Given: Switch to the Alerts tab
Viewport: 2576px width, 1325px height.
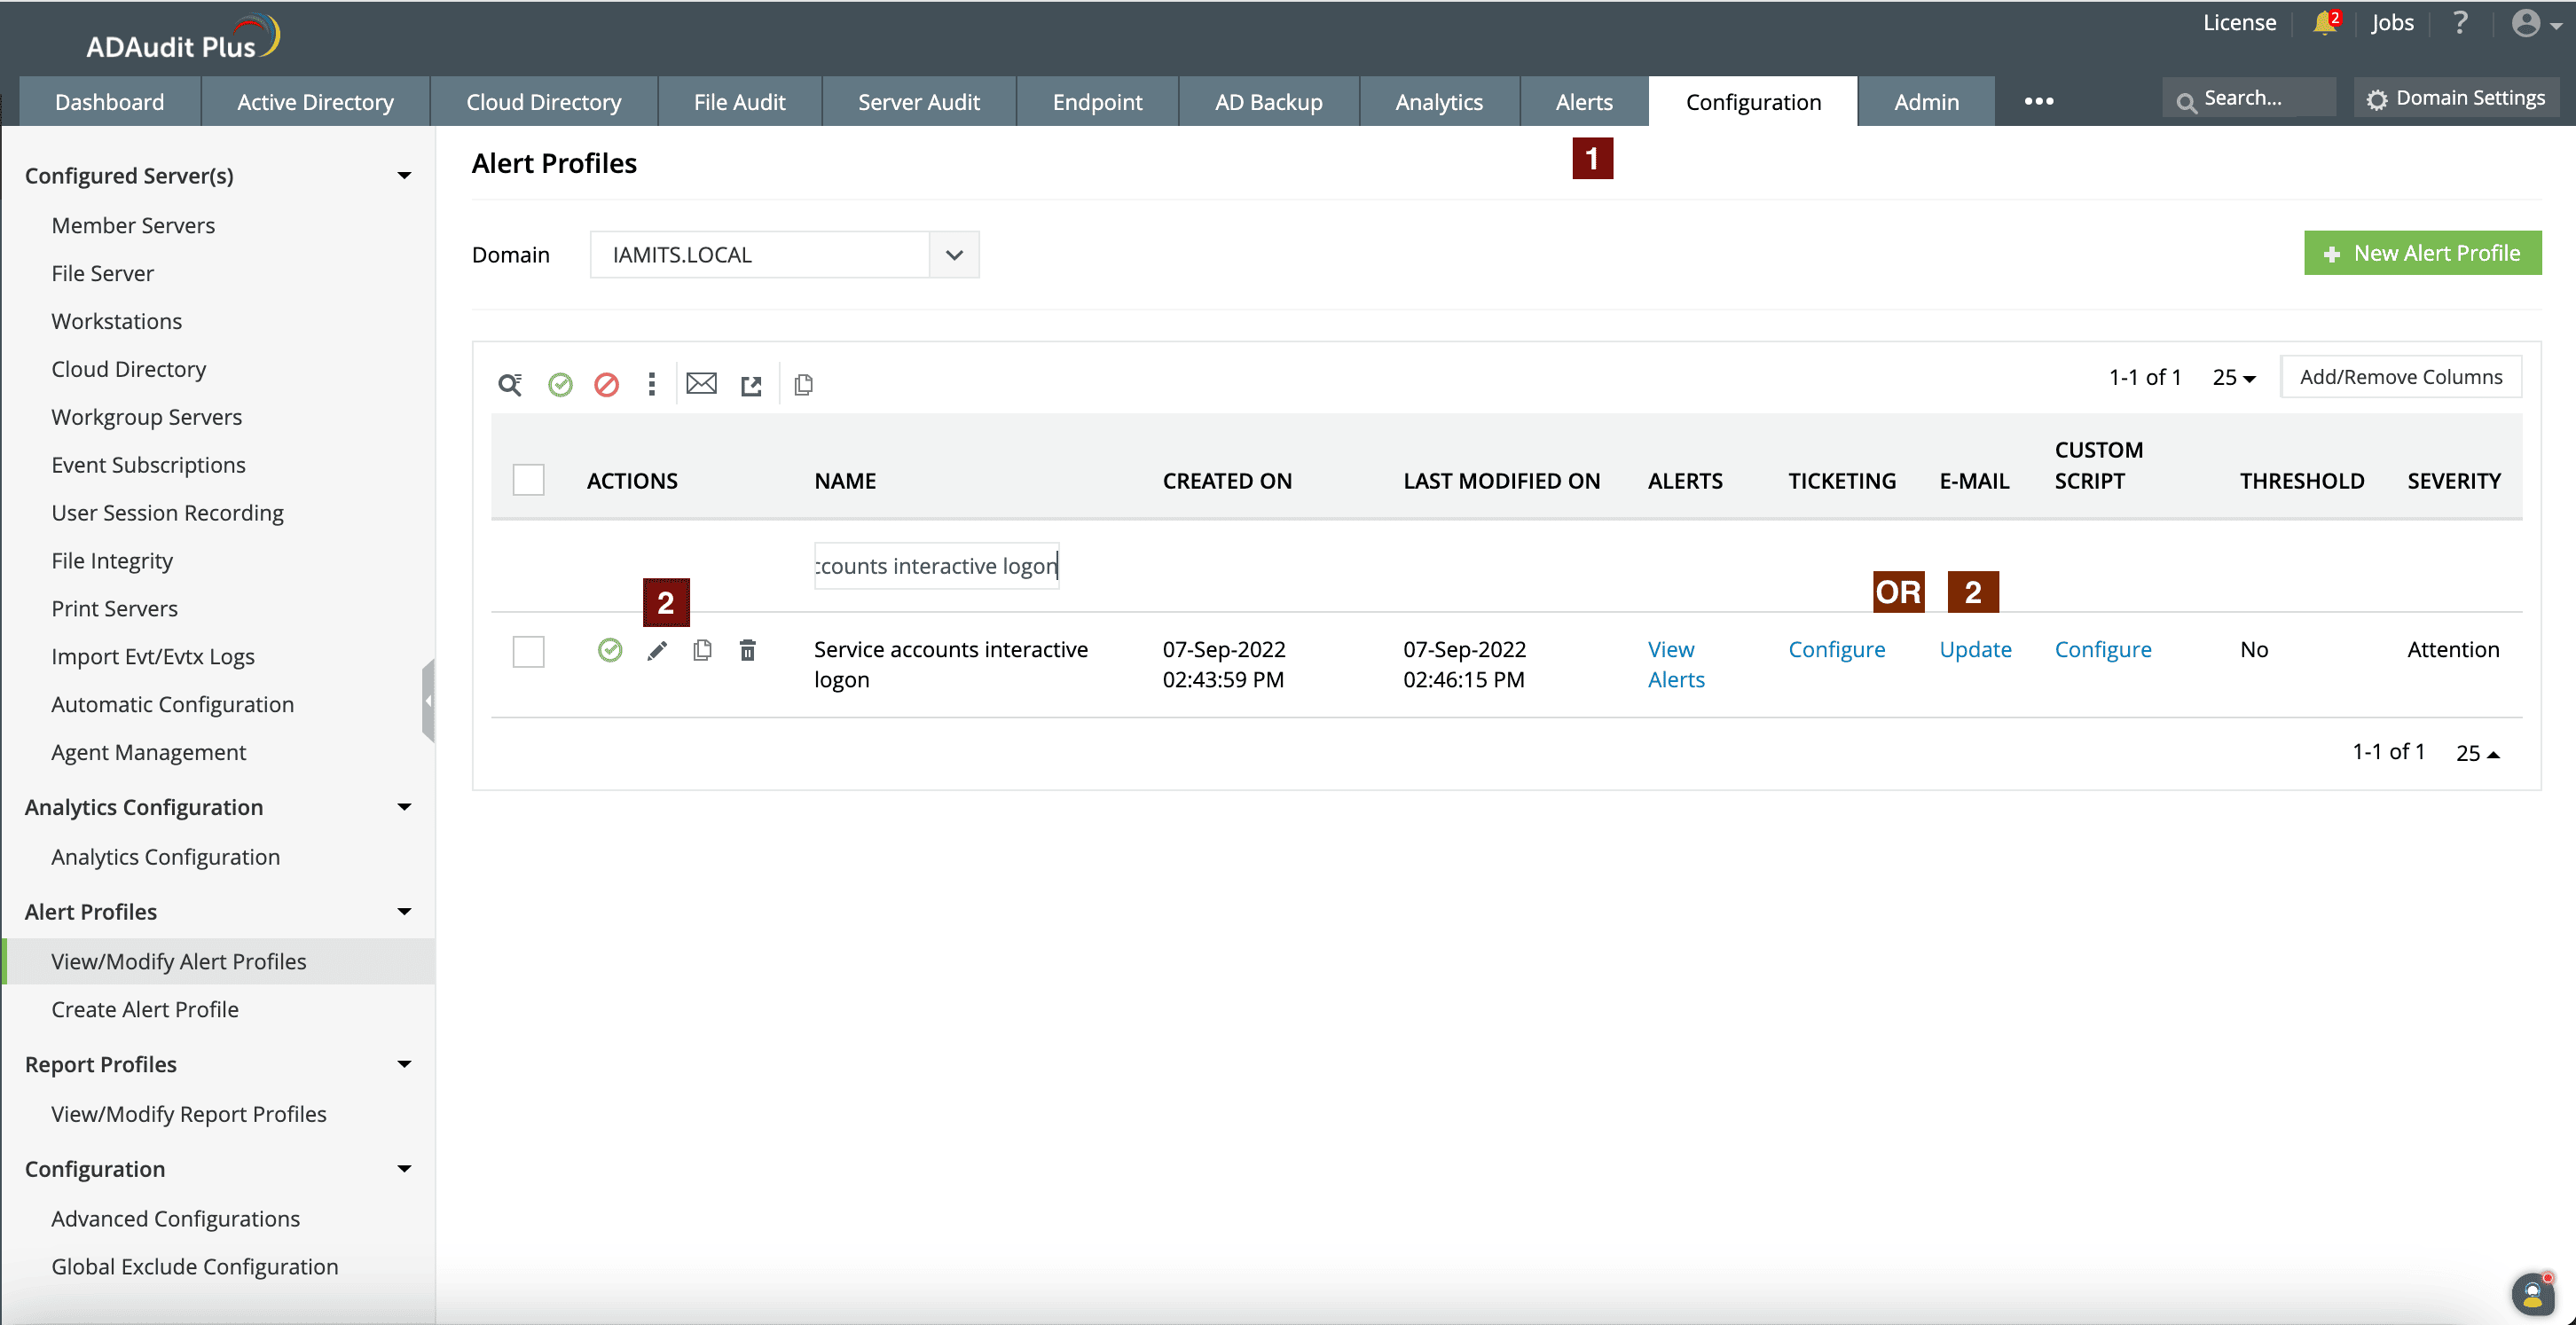Looking at the screenshot, I should coord(1584,102).
